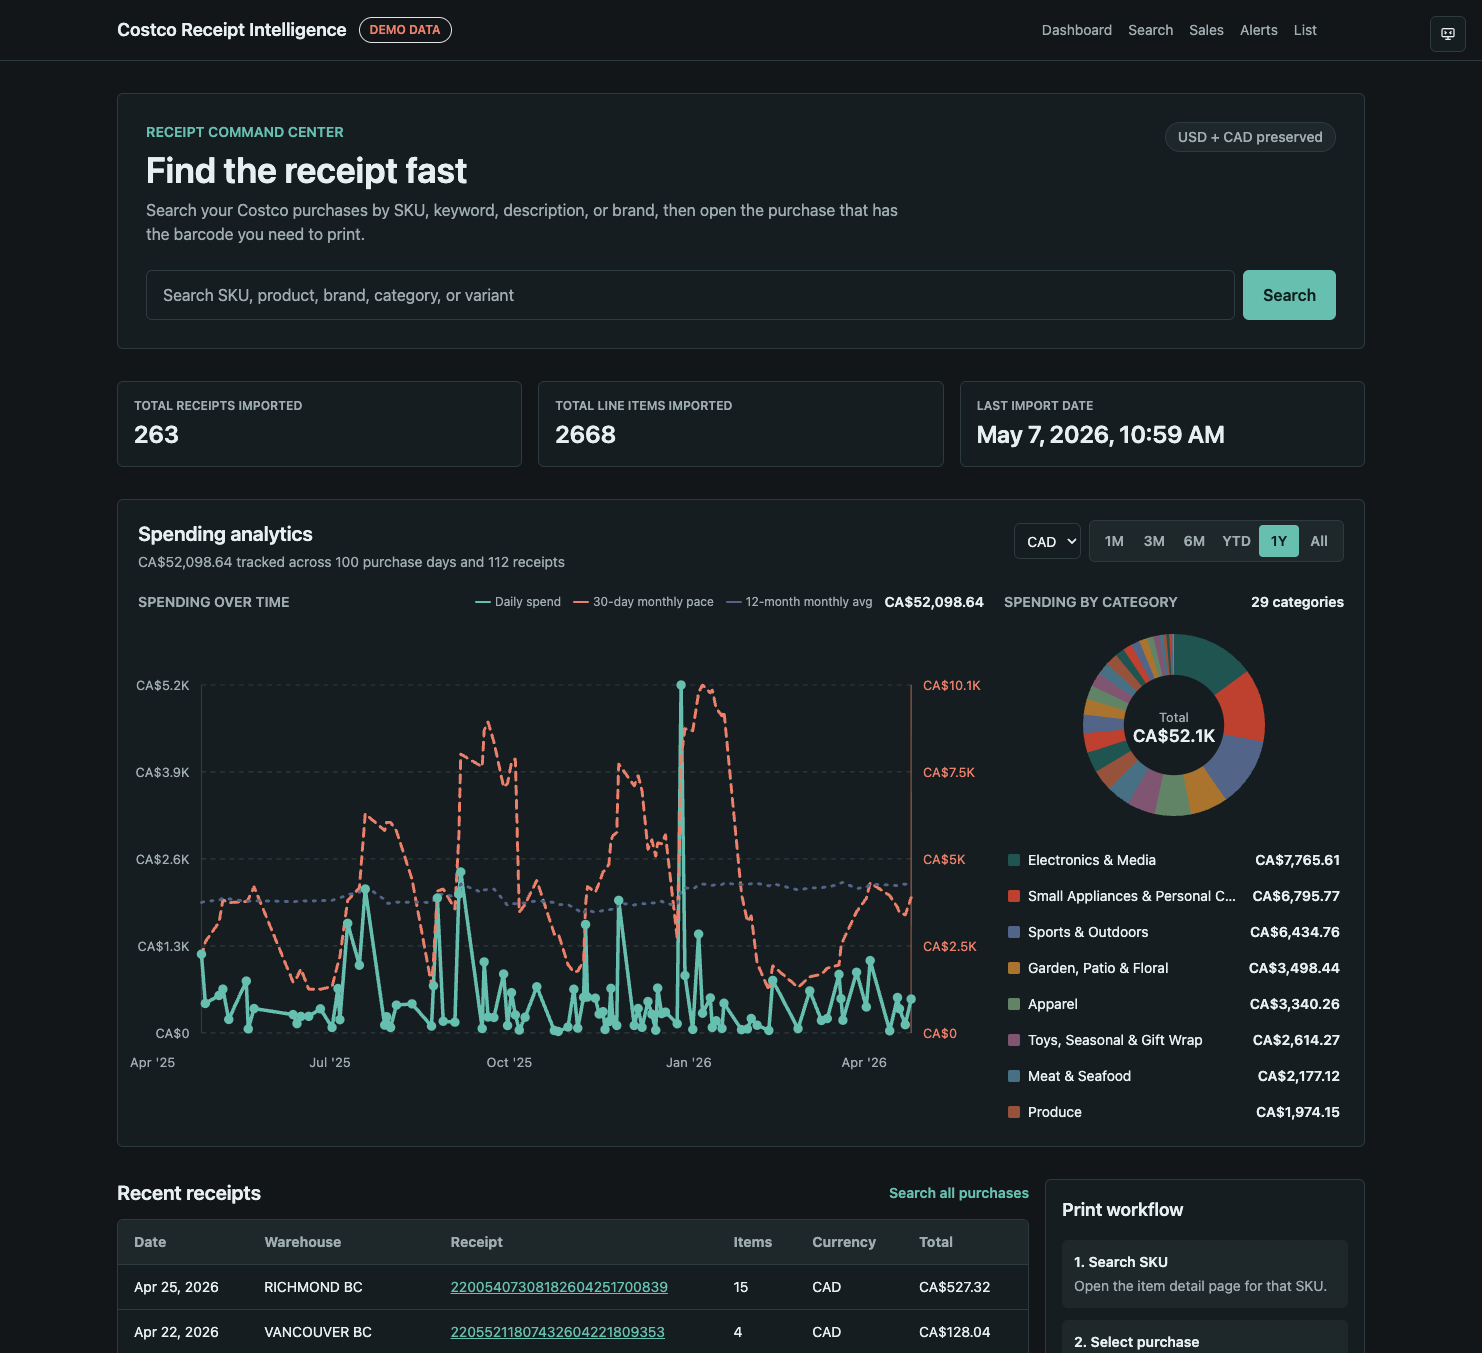This screenshot has width=1482, height=1353.
Task: Click the 29 categories label
Action: coord(1297,602)
